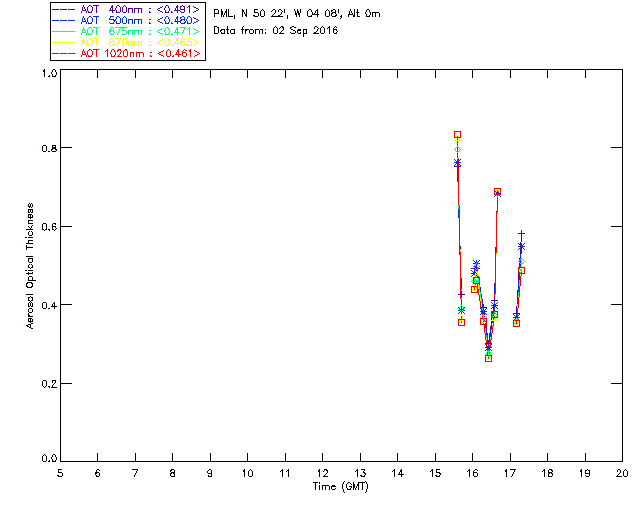Click the AOT 870nm legend entry

point(126,42)
